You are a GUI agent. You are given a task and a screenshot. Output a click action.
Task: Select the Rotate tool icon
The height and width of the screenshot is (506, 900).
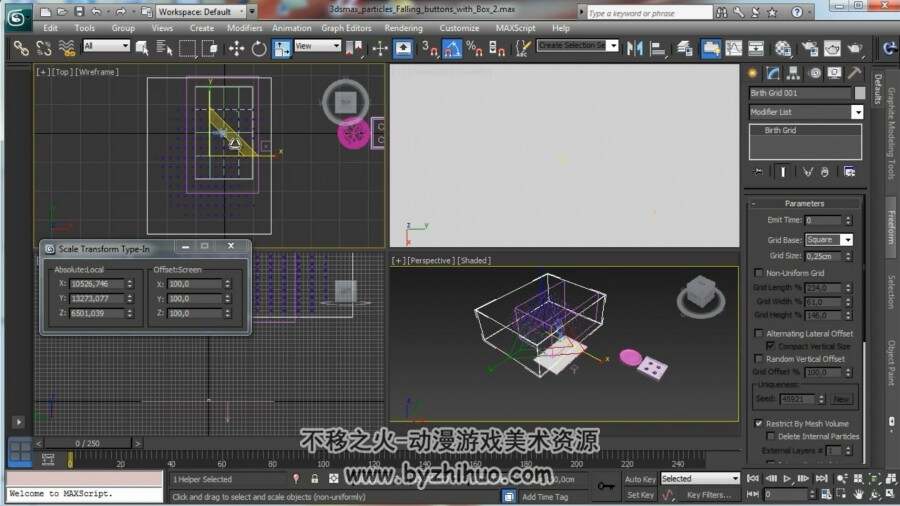click(259, 48)
